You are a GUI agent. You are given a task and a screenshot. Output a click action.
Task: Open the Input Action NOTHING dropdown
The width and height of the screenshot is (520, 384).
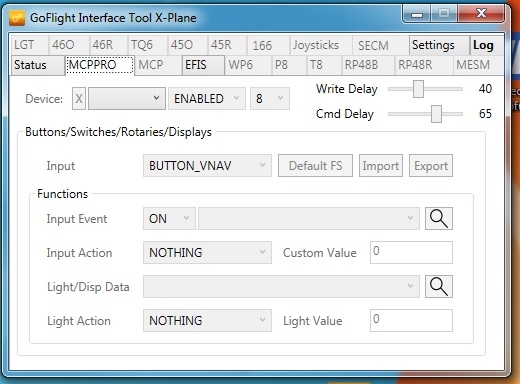coord(207,253)
